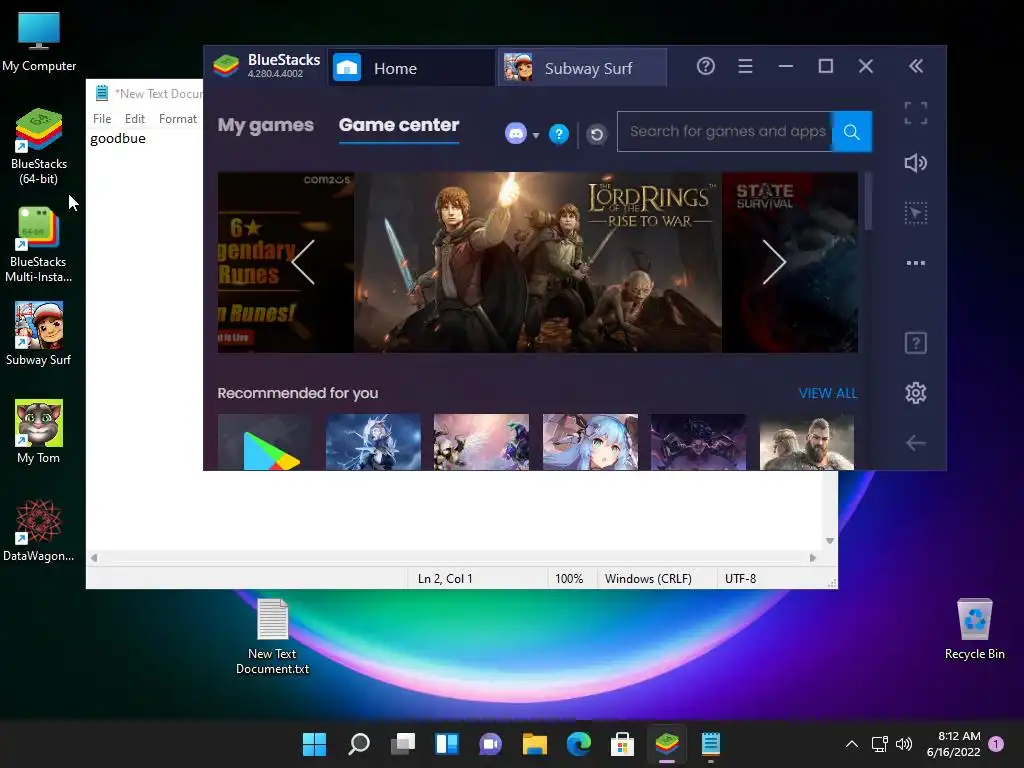Open Microsoft Store from taskbar
The image size is (1024, 768).
pyautogui.click(x=622, y=744)
